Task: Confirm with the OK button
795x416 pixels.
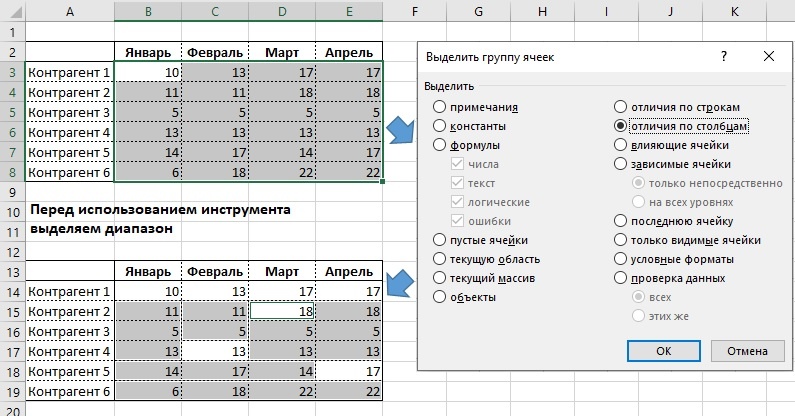Action: click(x=664, y=351)
